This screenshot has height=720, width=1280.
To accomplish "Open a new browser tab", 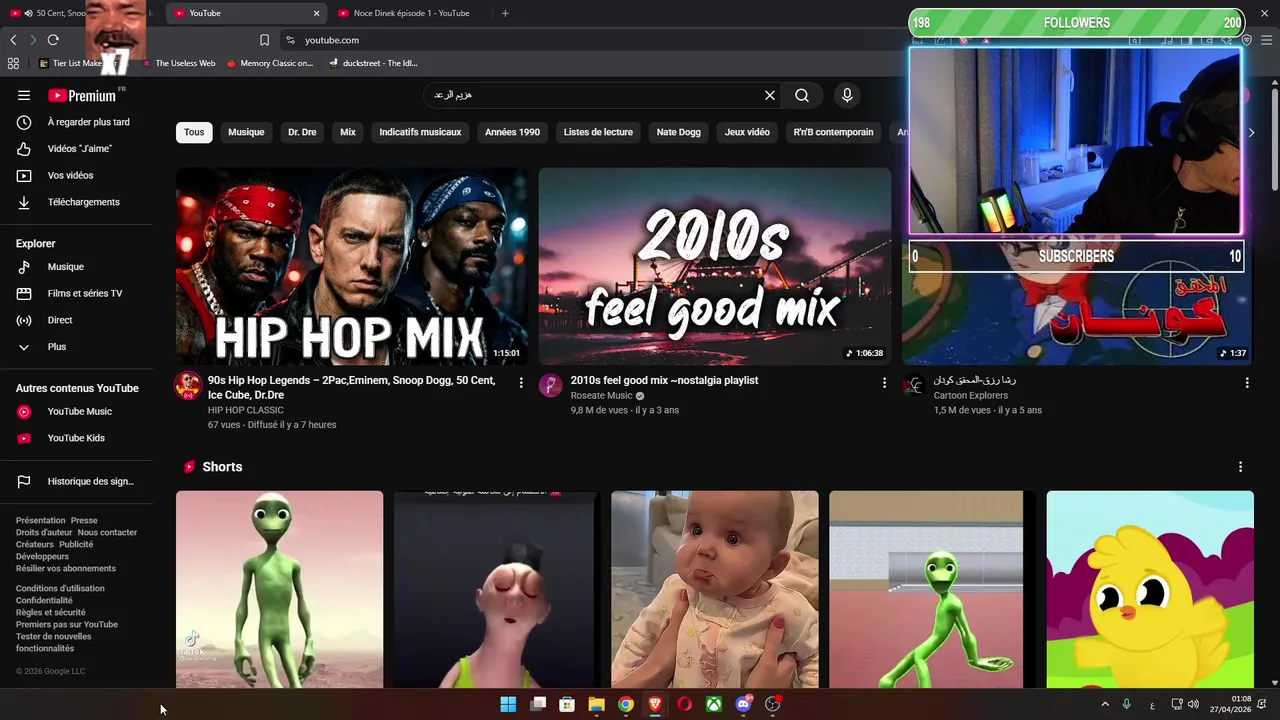I will (x=505, y=13).
